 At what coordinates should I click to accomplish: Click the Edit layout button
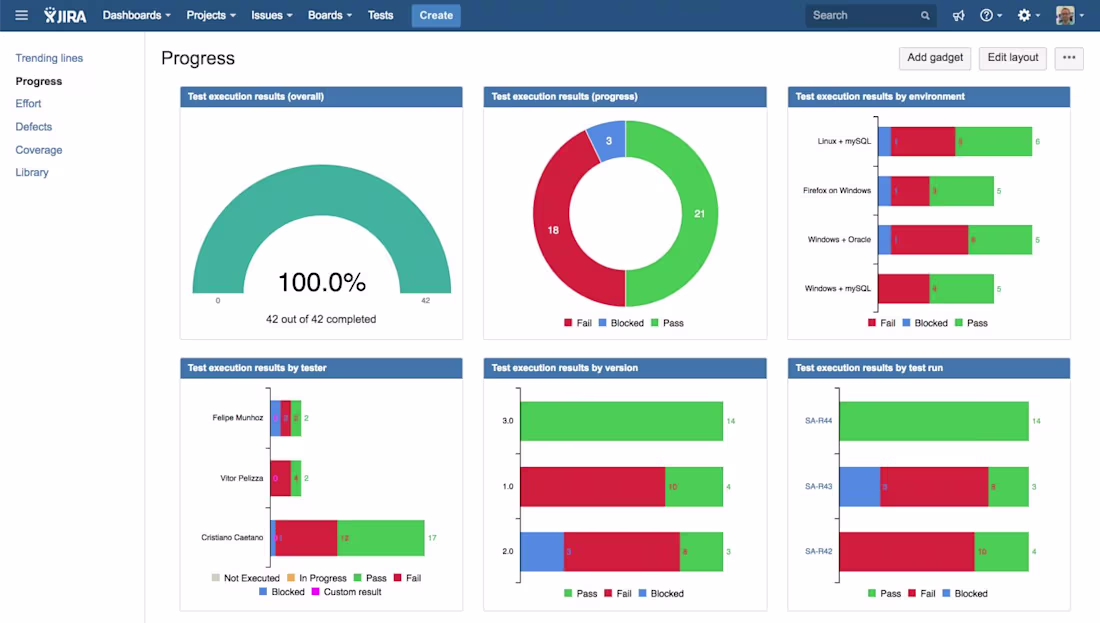point(1013,58)
